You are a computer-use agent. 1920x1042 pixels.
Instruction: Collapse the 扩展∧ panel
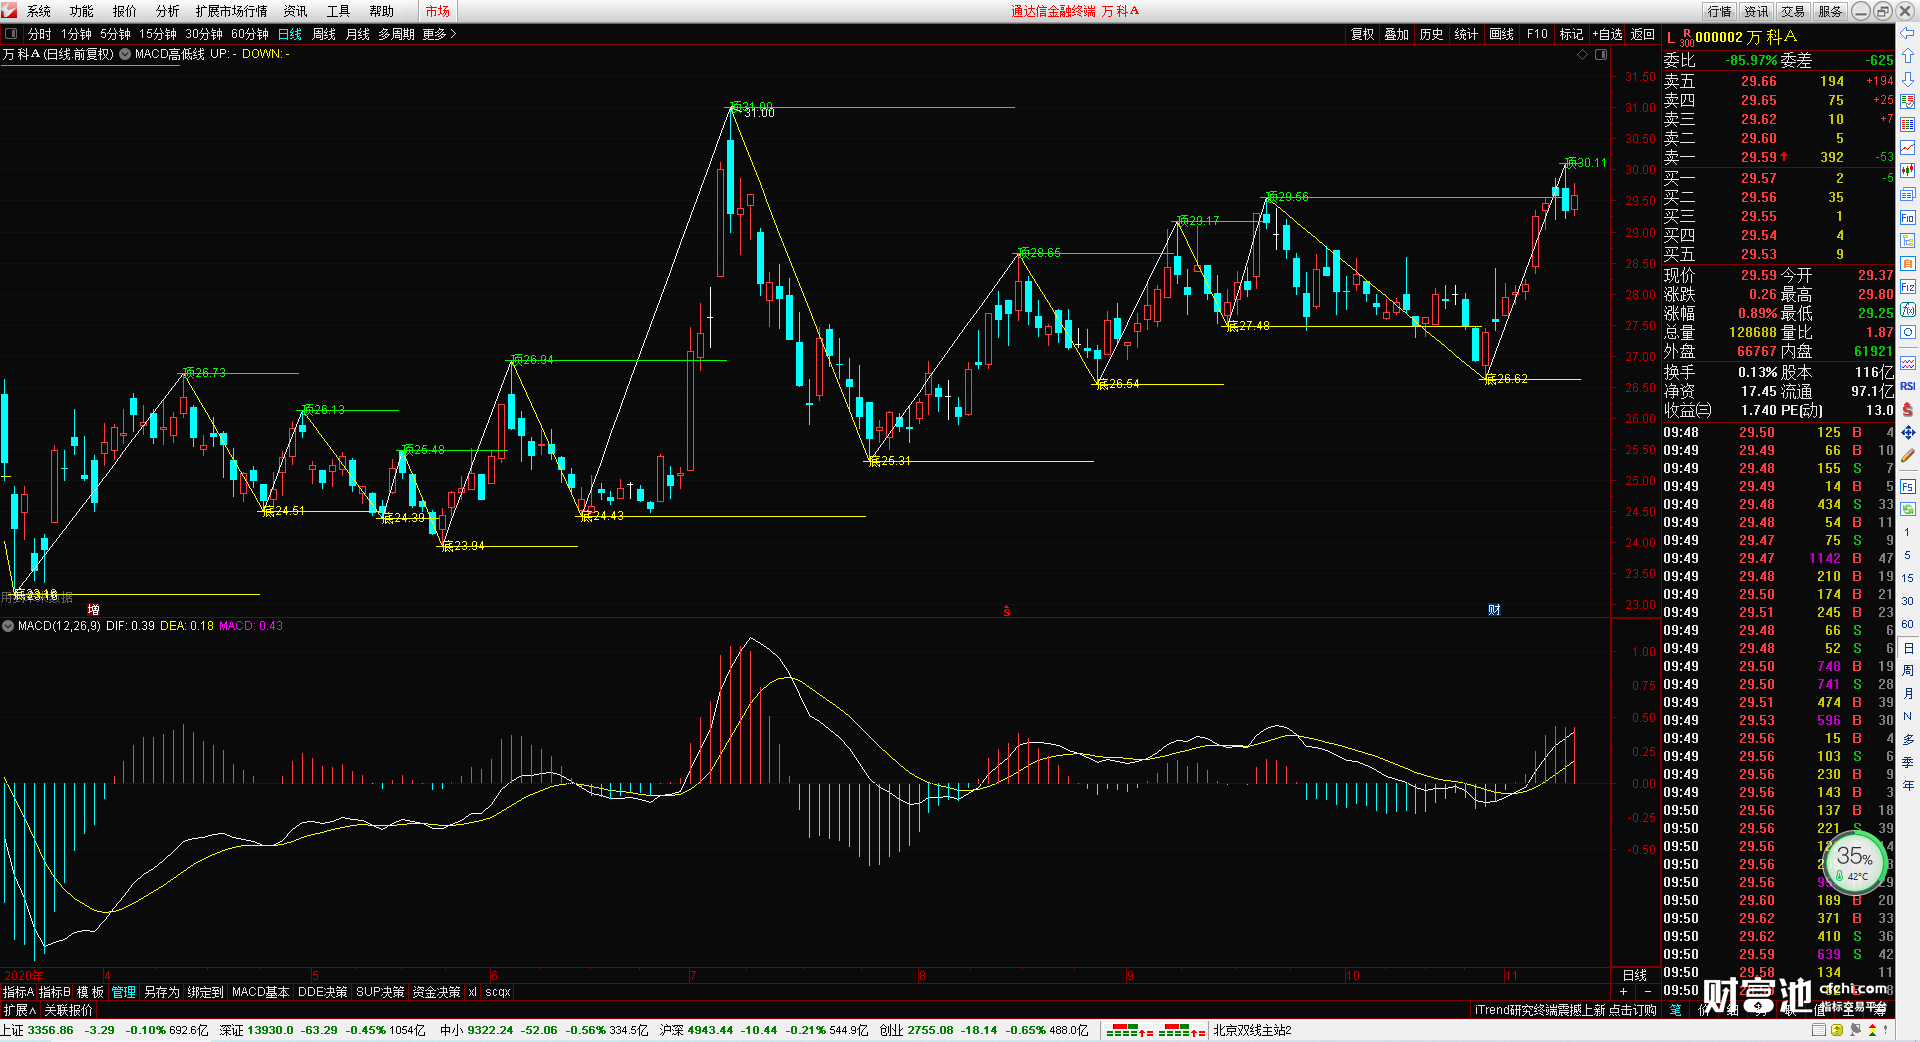pos(20,1010)
